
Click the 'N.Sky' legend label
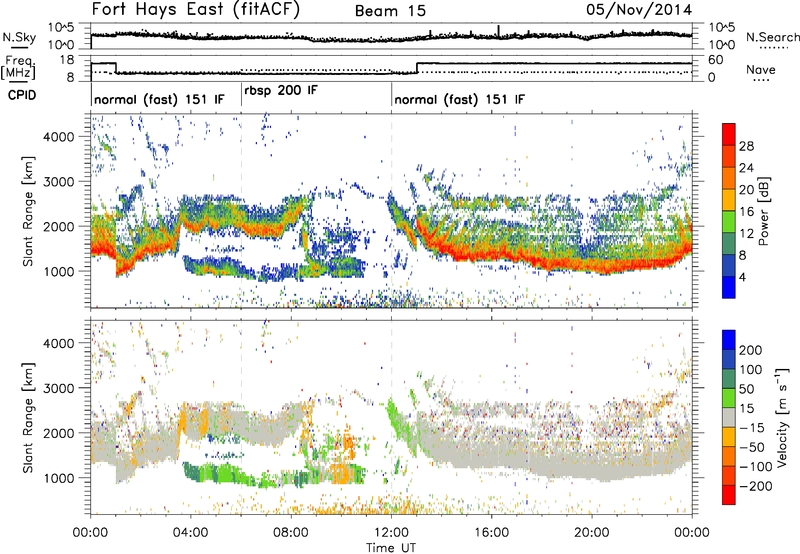[19, 37]
